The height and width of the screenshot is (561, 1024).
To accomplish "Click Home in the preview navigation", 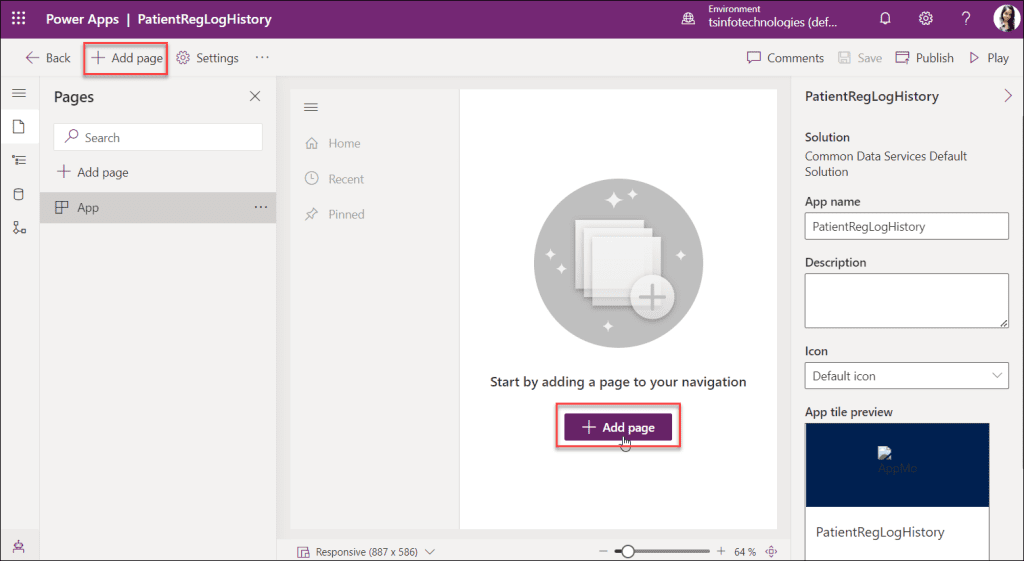I will coord(333,143).
